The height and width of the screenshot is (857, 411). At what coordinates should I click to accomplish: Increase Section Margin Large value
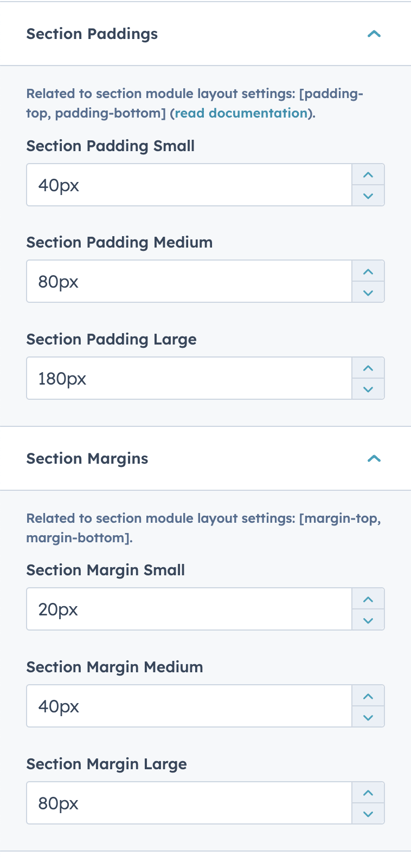368,793
